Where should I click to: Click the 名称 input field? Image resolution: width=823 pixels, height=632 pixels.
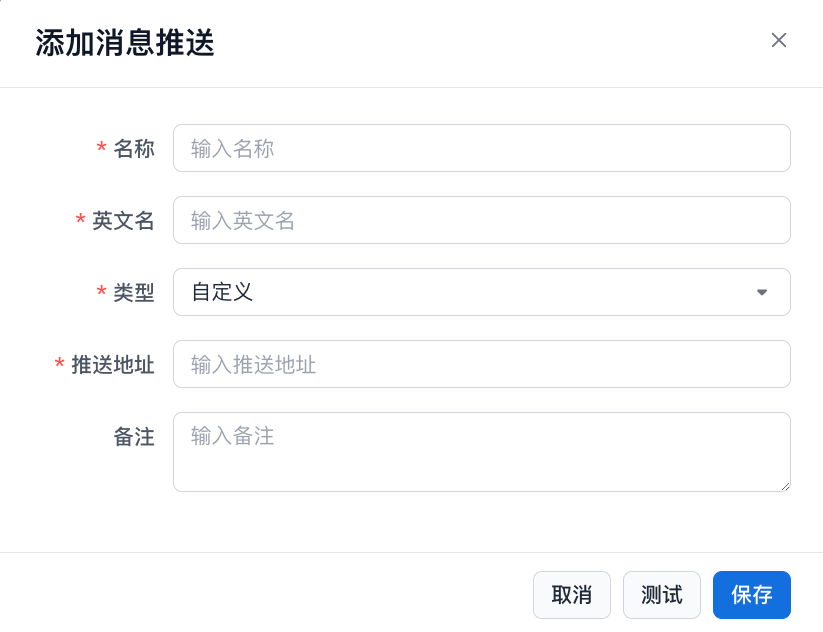(481, 148)
